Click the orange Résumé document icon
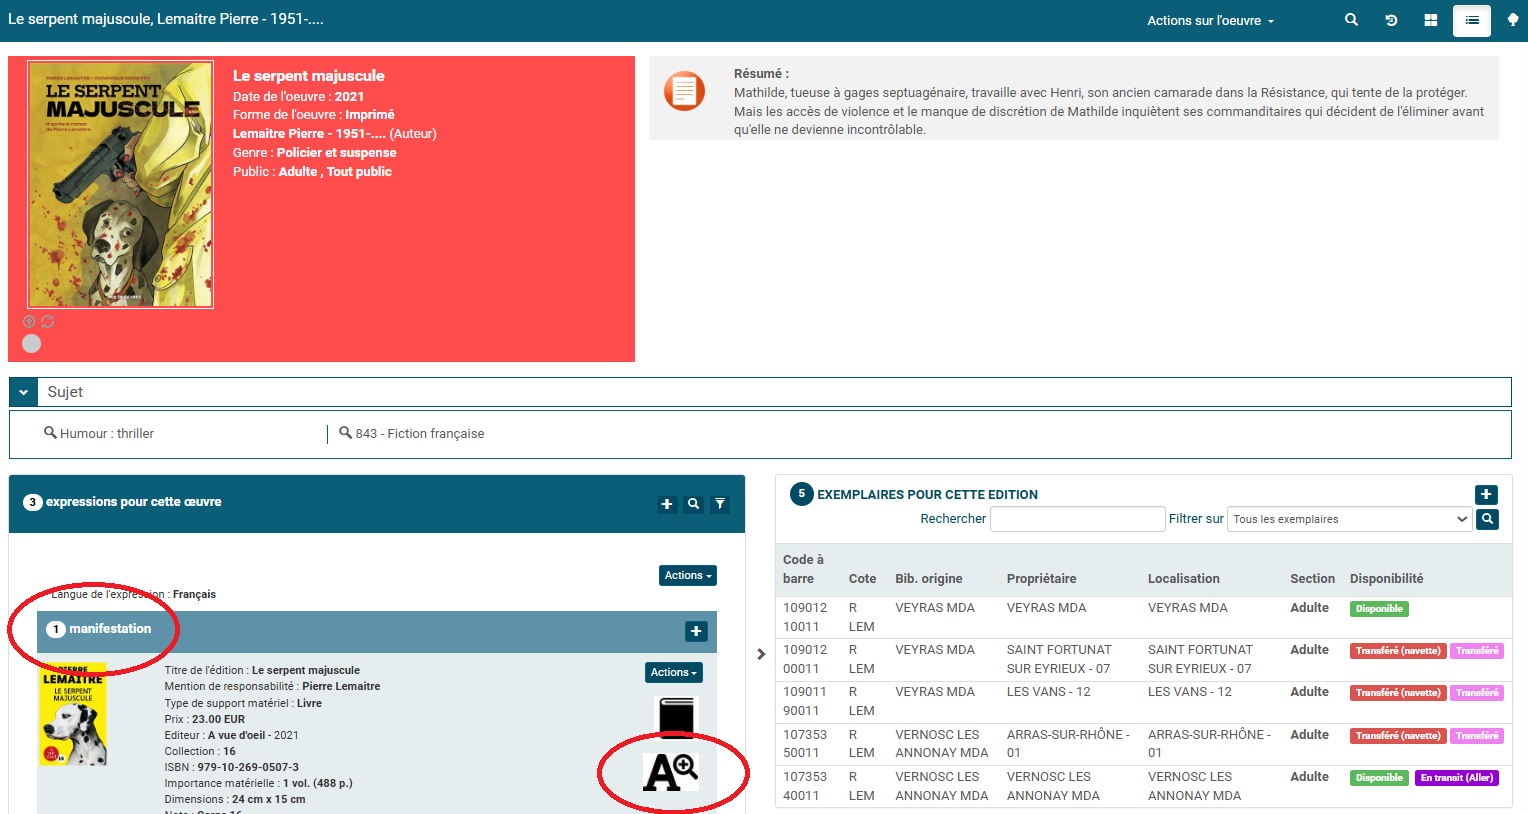Image resolution: width=1528 pixels, height=814 pixels. 684,91
